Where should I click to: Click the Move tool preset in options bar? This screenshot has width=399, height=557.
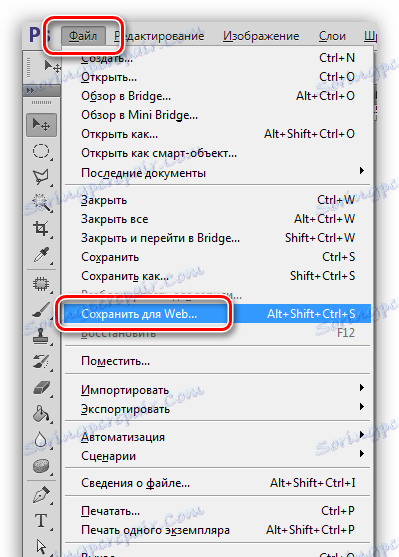[52, 66]
